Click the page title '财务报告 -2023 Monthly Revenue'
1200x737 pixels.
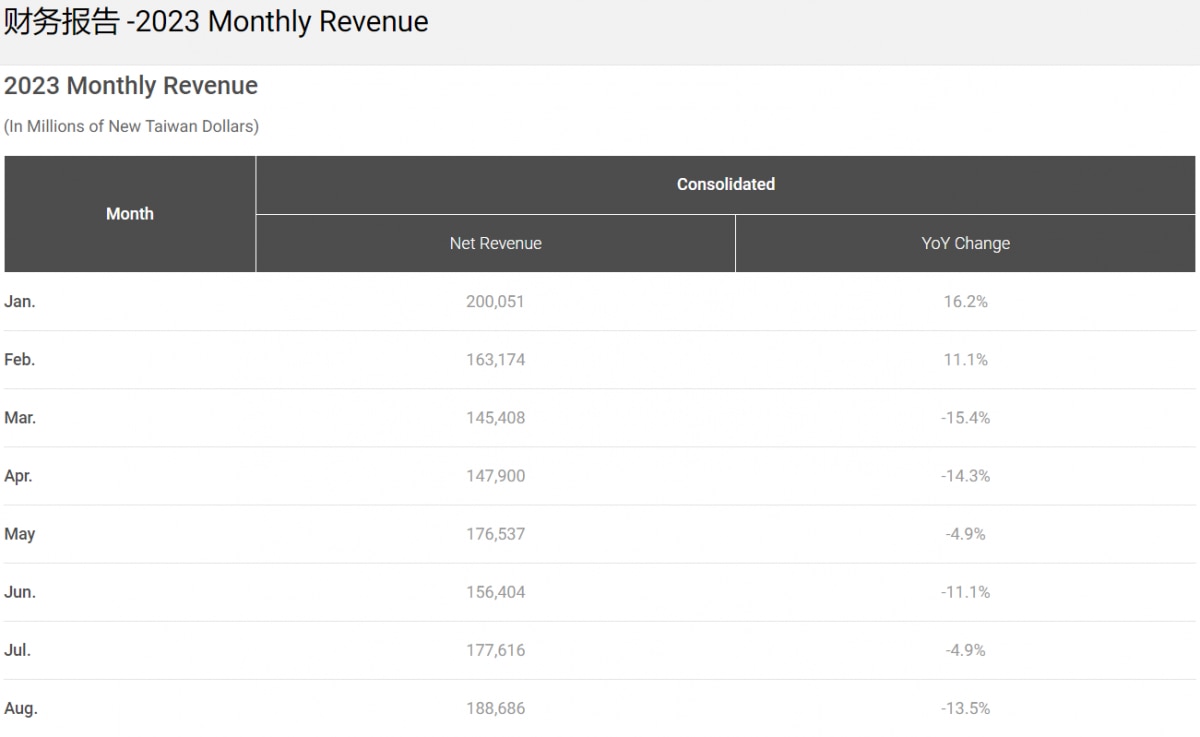[x=216, y=22]
